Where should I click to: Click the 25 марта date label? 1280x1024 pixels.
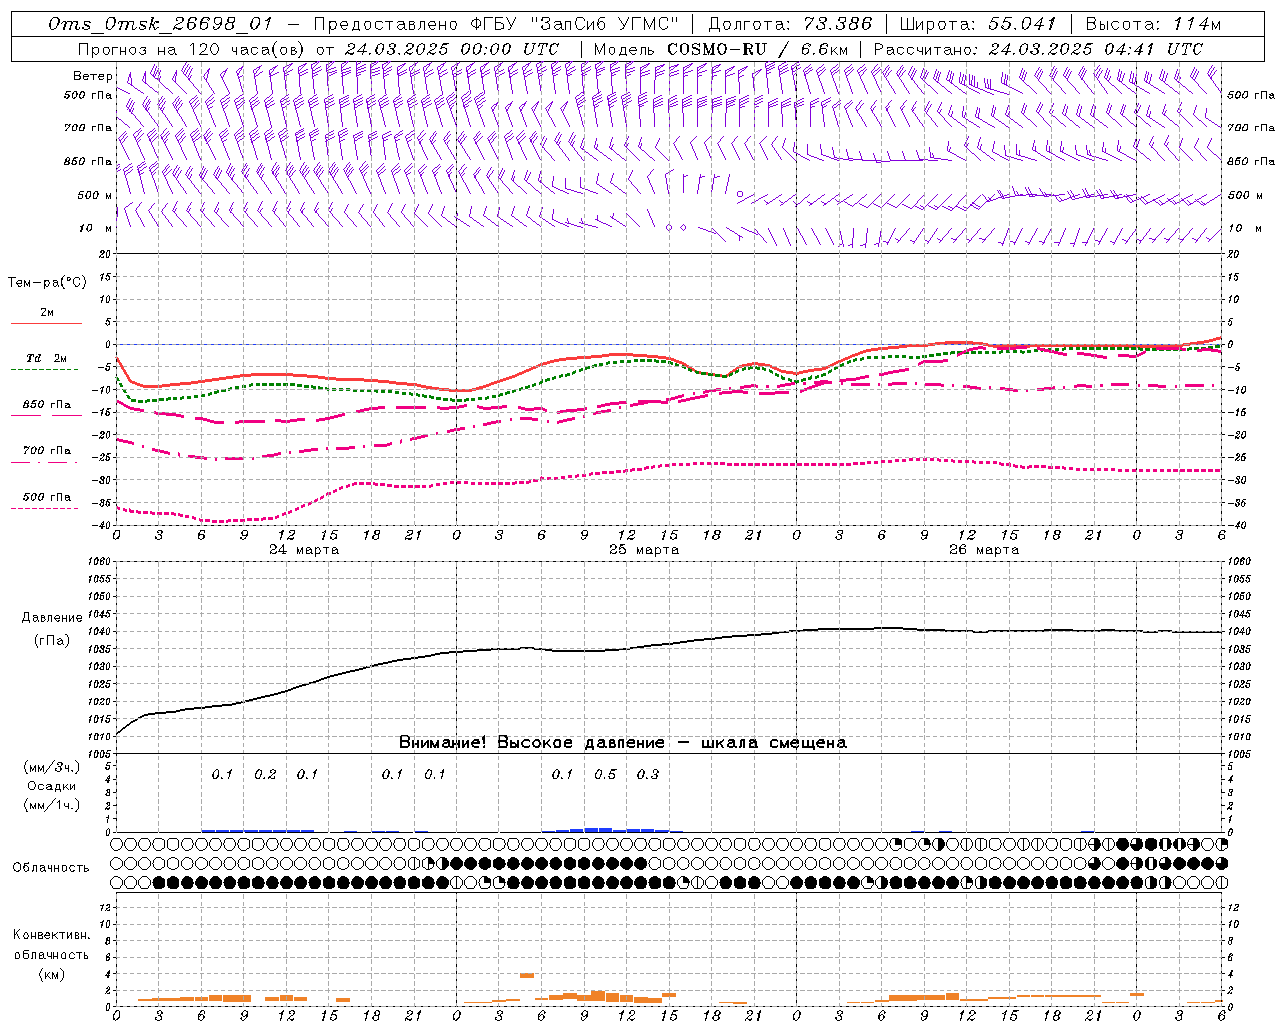(644, 550)
